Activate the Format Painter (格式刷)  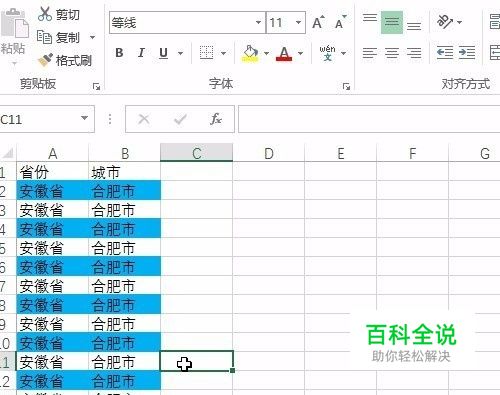pos(65,60)
